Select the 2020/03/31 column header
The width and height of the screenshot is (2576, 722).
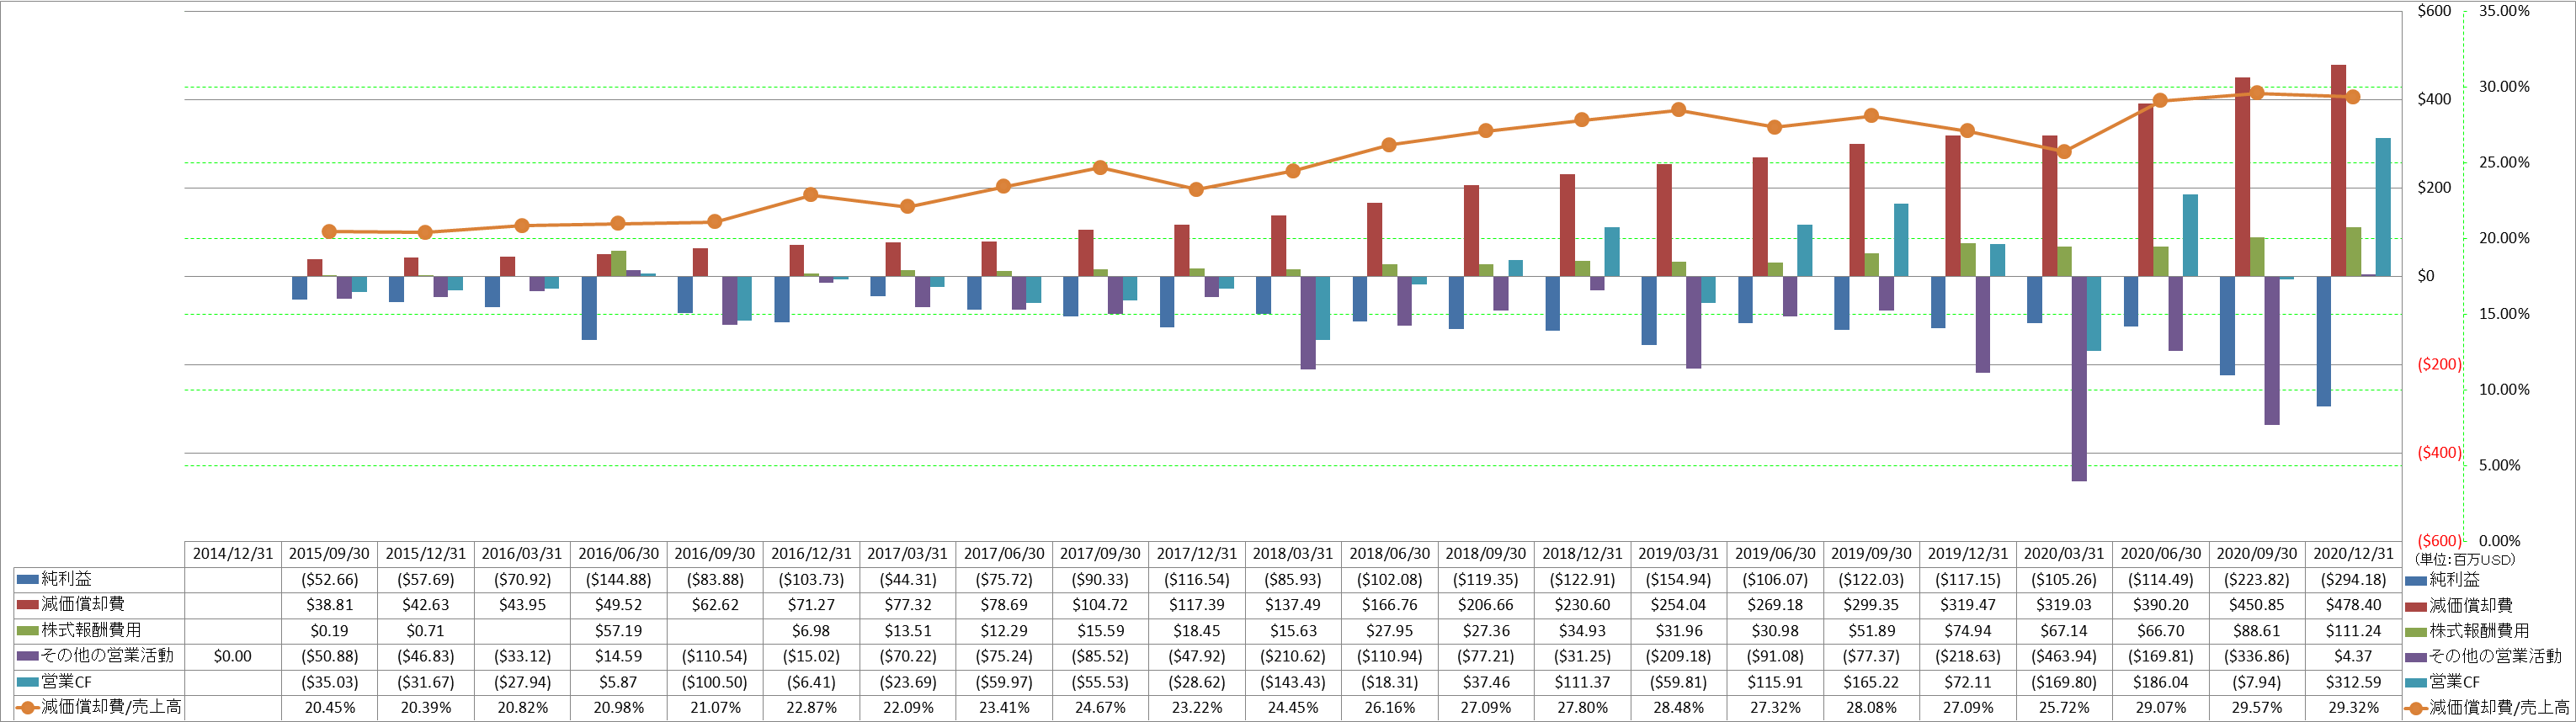tap(2064, 553)
